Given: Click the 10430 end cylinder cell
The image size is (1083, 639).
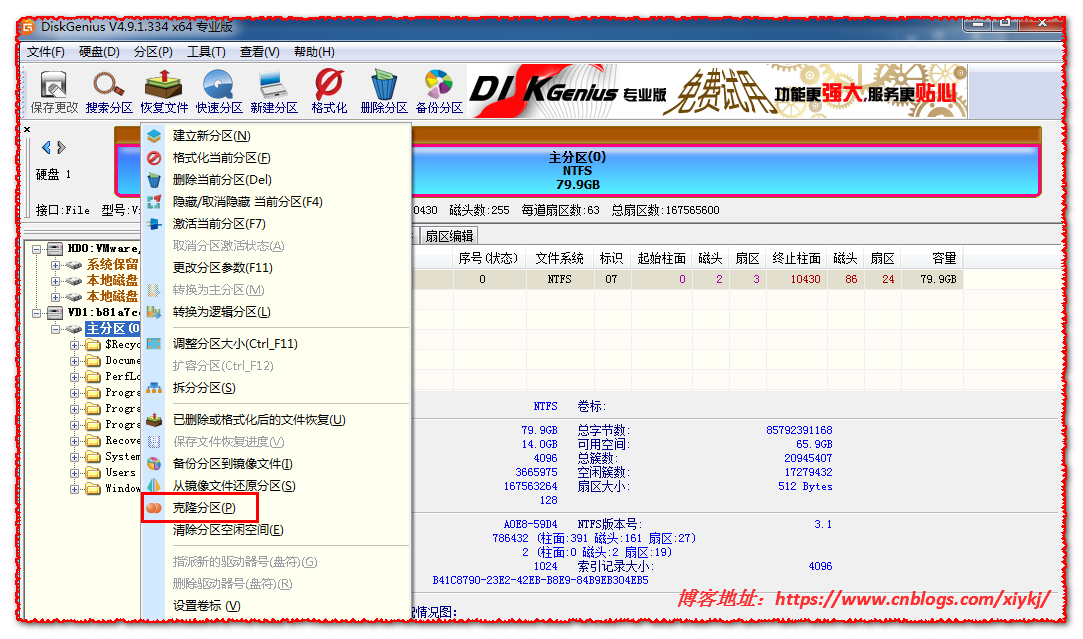Looking at the screenshot, I should click(x=797, y=279).
